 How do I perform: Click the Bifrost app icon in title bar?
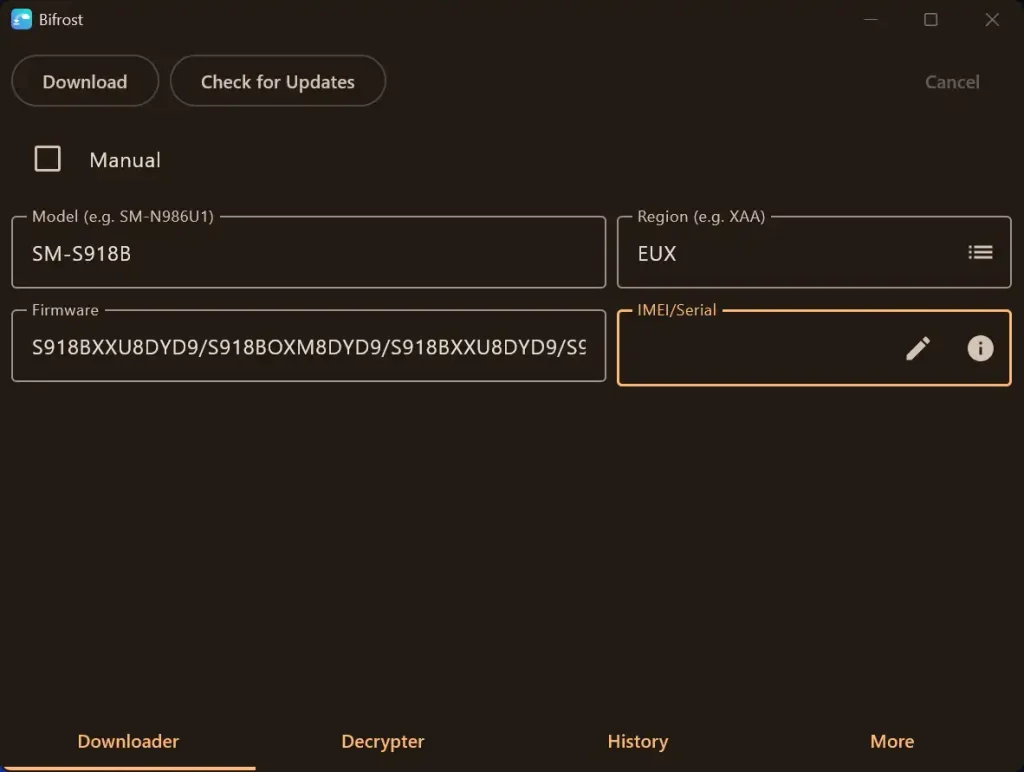coord(22,19)
